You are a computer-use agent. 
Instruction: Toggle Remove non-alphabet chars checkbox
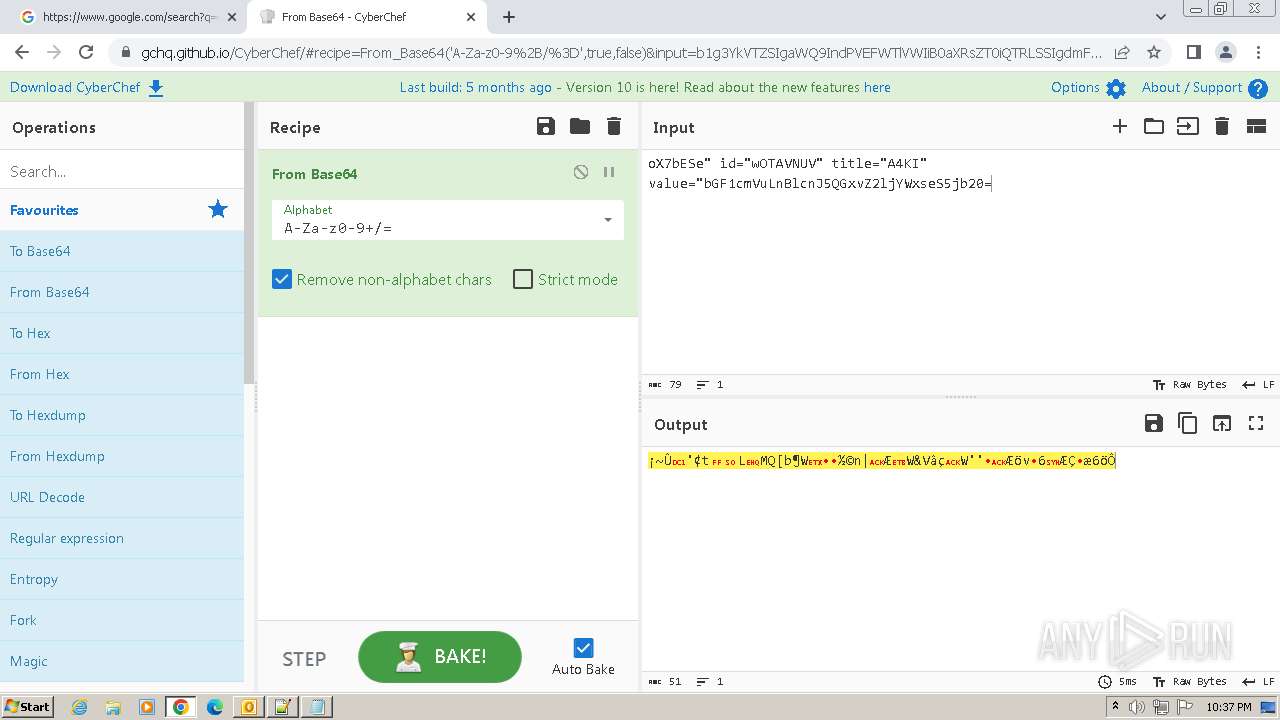point(282,279)
